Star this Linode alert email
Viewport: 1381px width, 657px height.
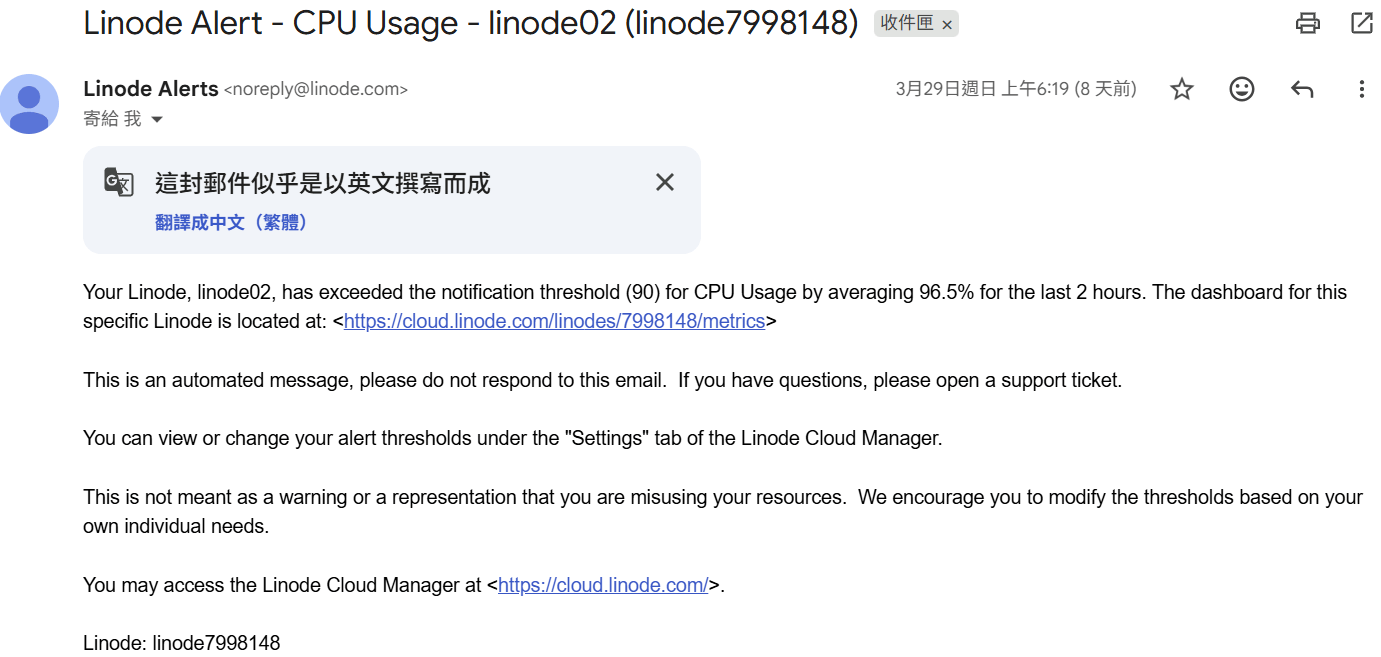1182,89
